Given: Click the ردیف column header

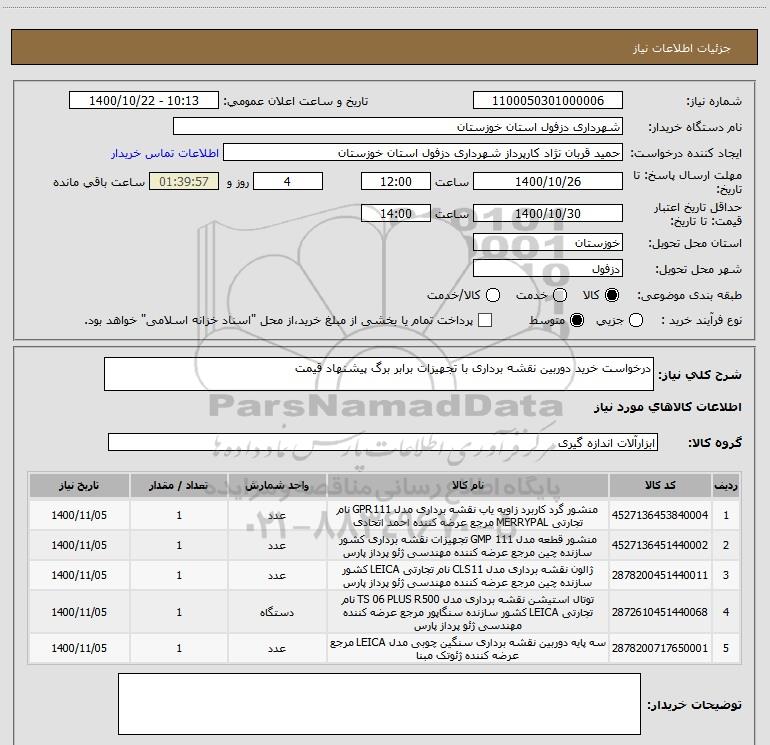Looking at the screenshot, I should click(726, 486).
